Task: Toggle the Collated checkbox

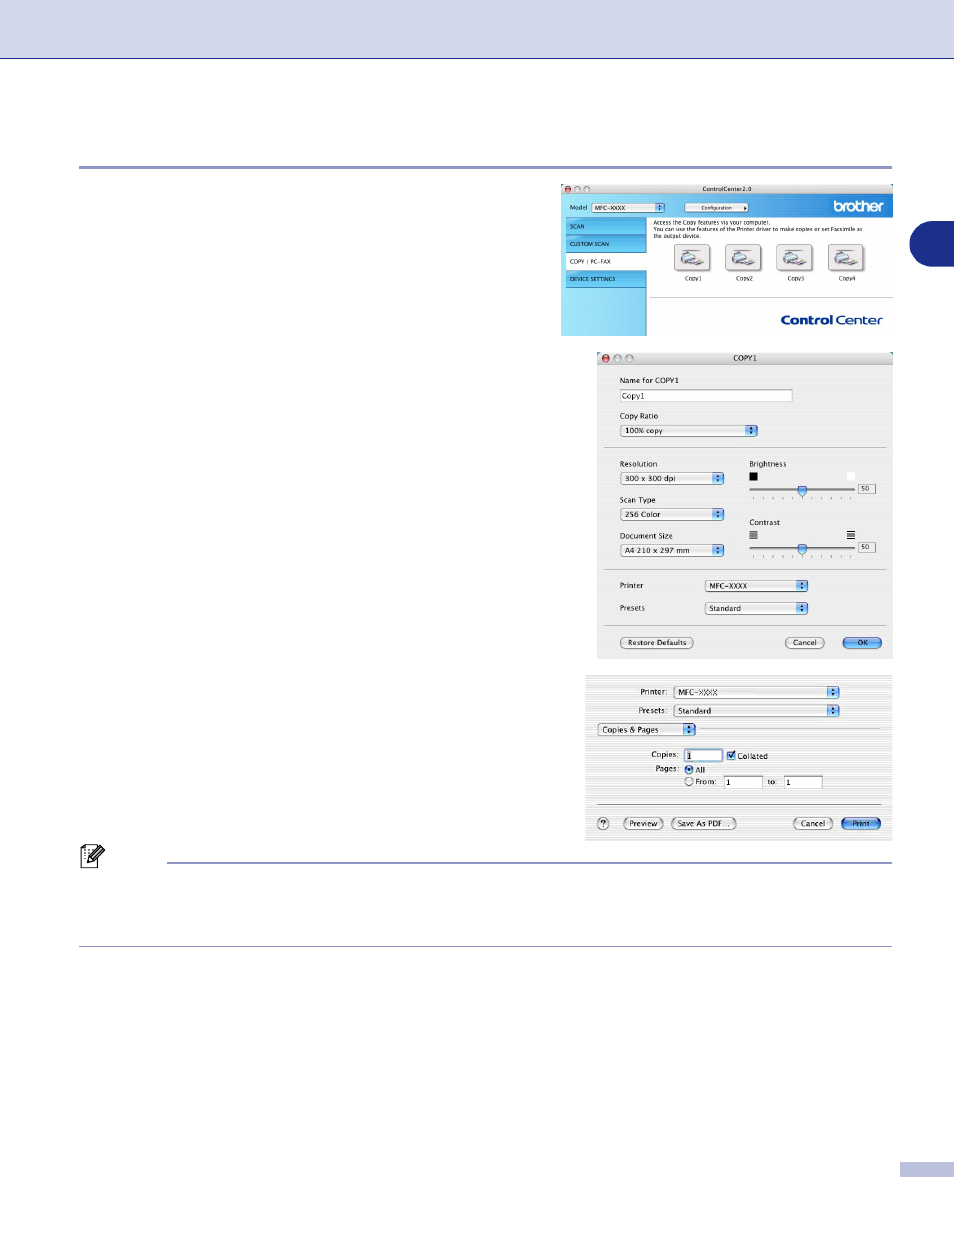Action: point(731,755)
